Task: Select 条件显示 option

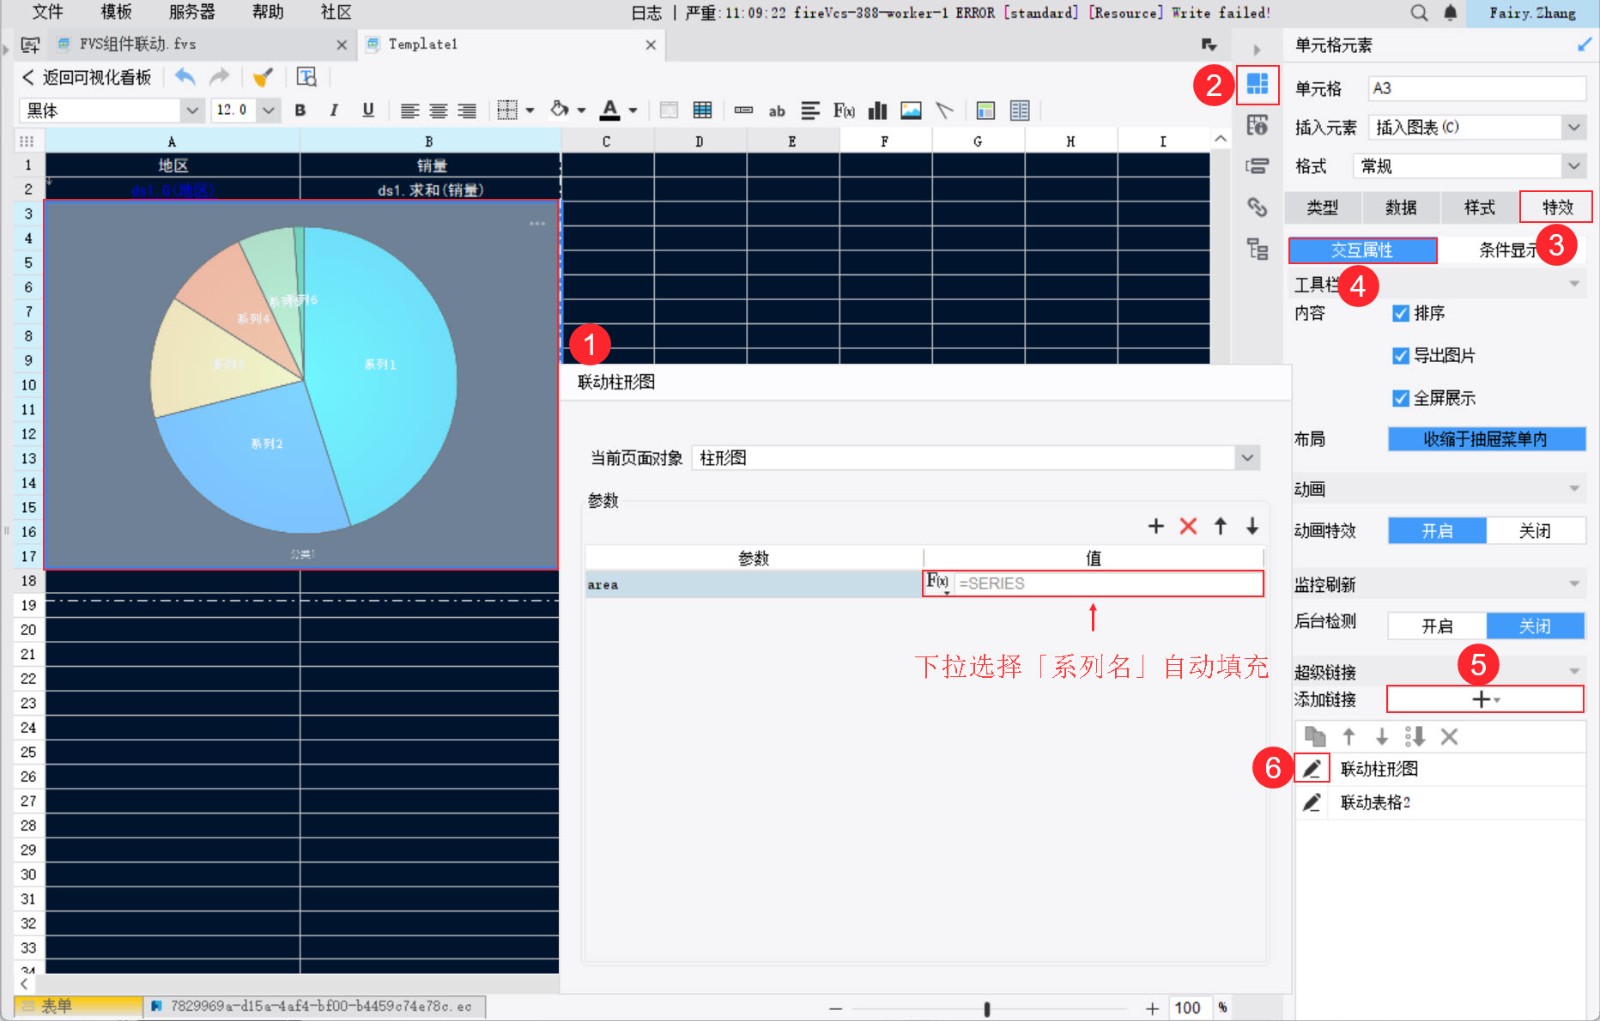Action: pyautogui.click(x=1510, y=250)
